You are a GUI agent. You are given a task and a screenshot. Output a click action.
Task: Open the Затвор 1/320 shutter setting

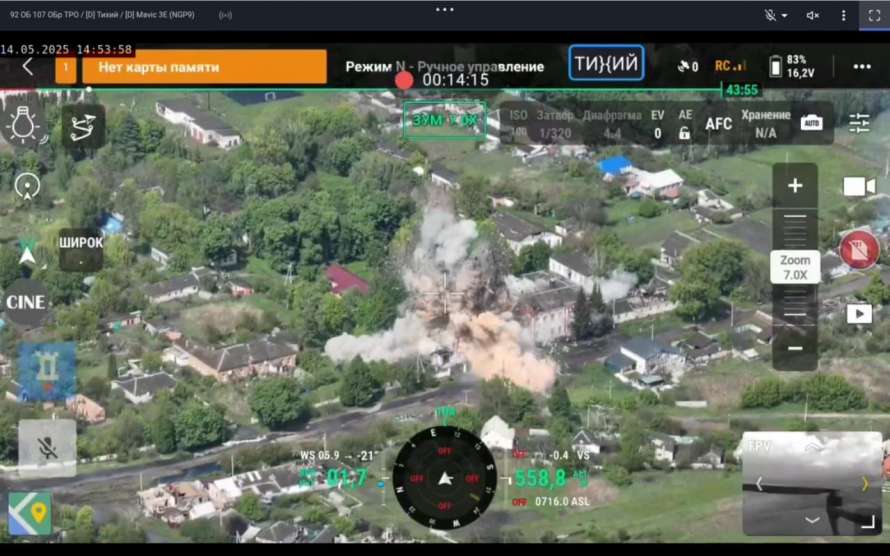[555, 124]
